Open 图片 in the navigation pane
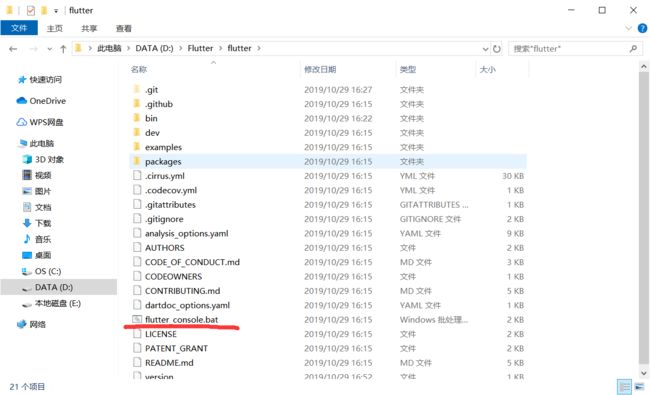 click(x=43, y=191)
